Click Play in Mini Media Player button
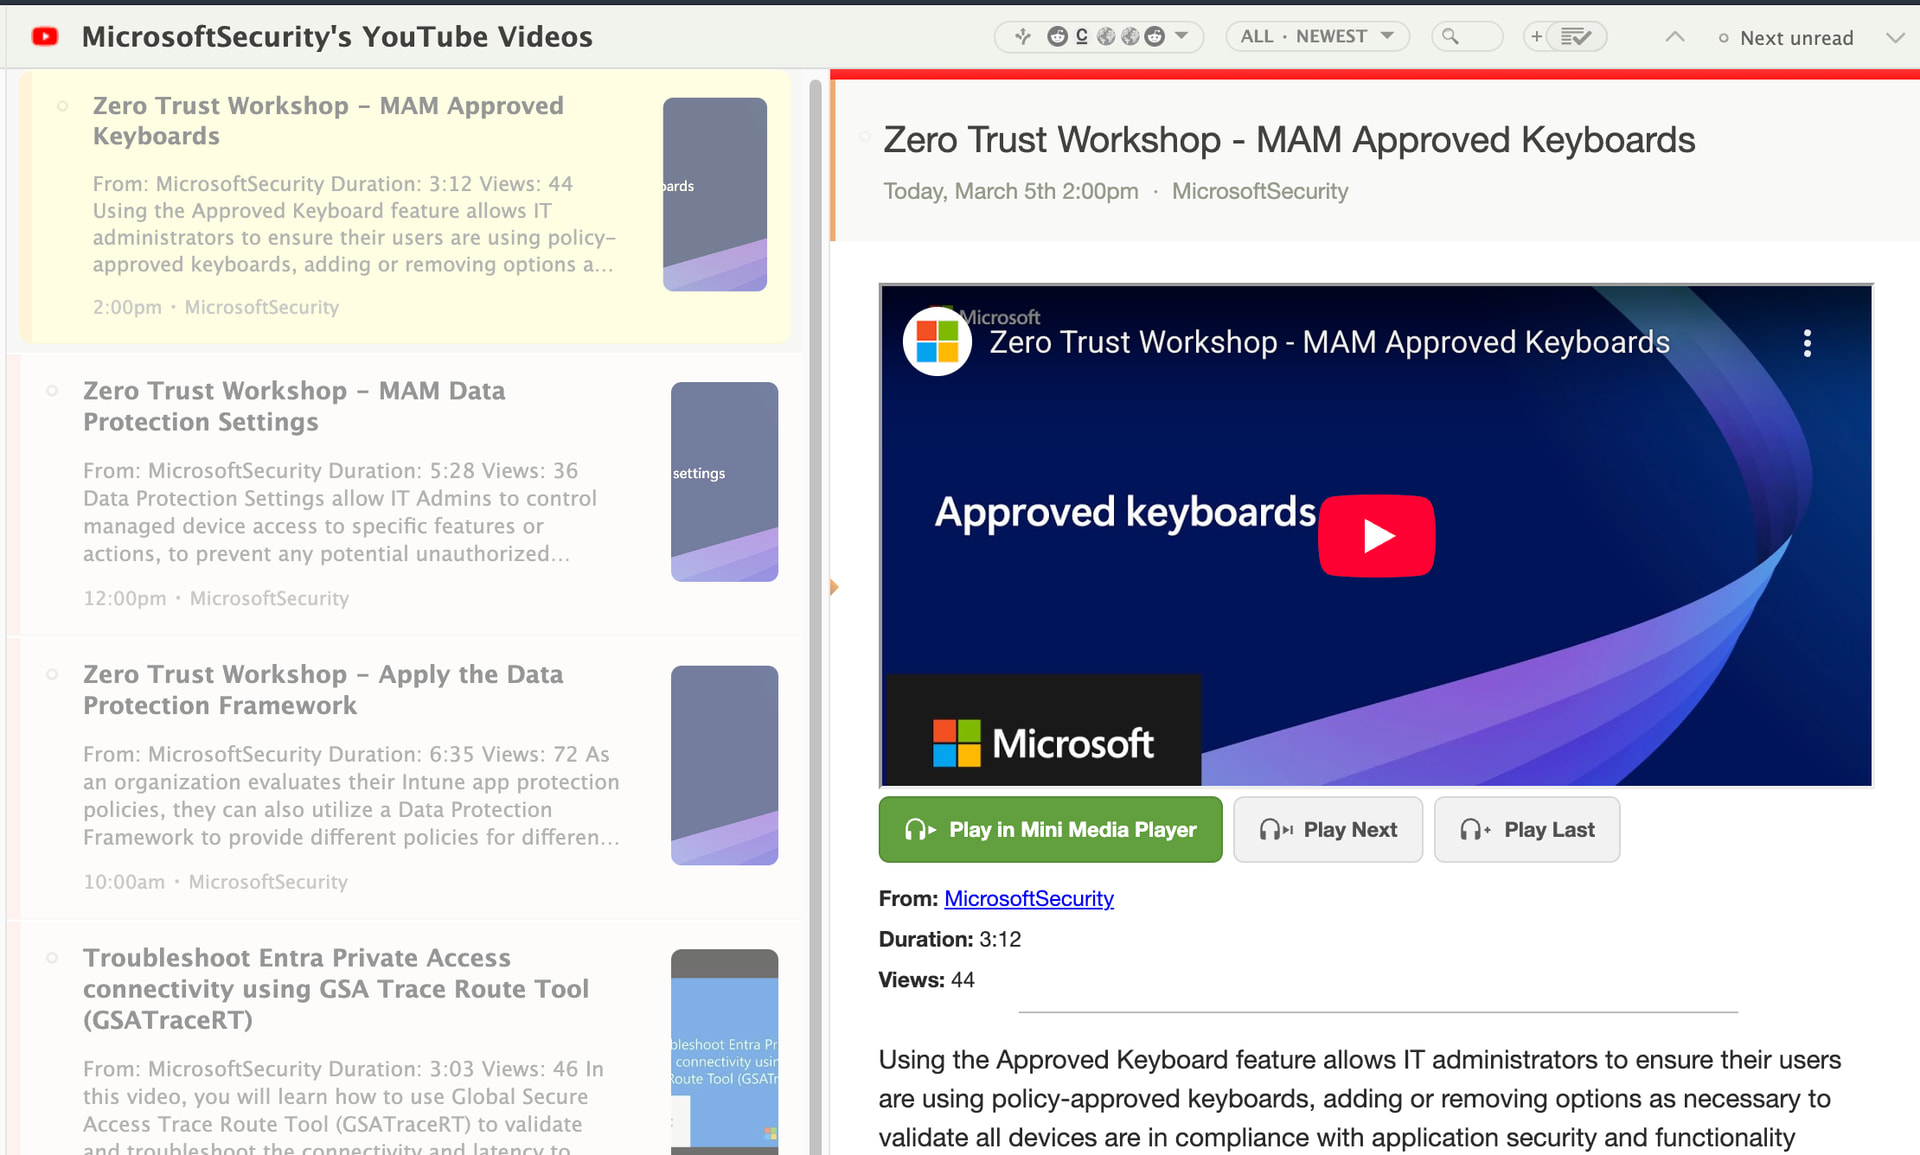The width and height of the screenshot is (1920, 1155). (x=1050, y=829)
